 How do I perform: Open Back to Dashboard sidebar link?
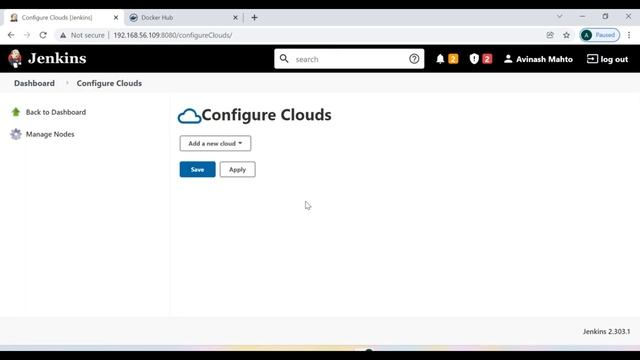coord(56,112)
